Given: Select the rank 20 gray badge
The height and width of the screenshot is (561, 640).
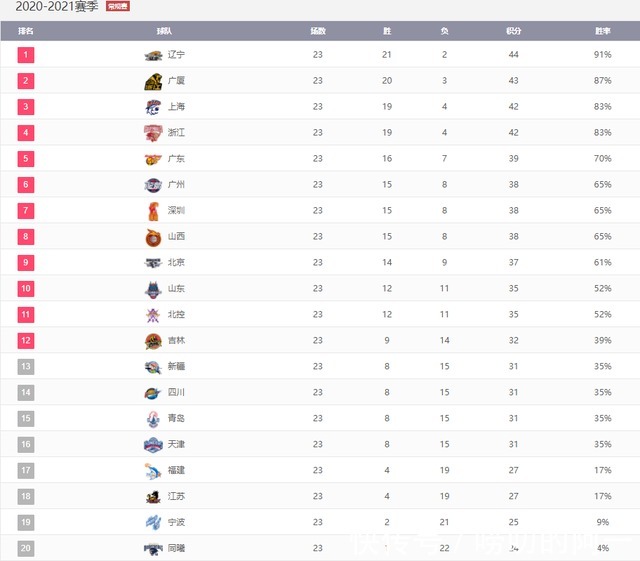Looking at the screenshot, I should [26, 548].
